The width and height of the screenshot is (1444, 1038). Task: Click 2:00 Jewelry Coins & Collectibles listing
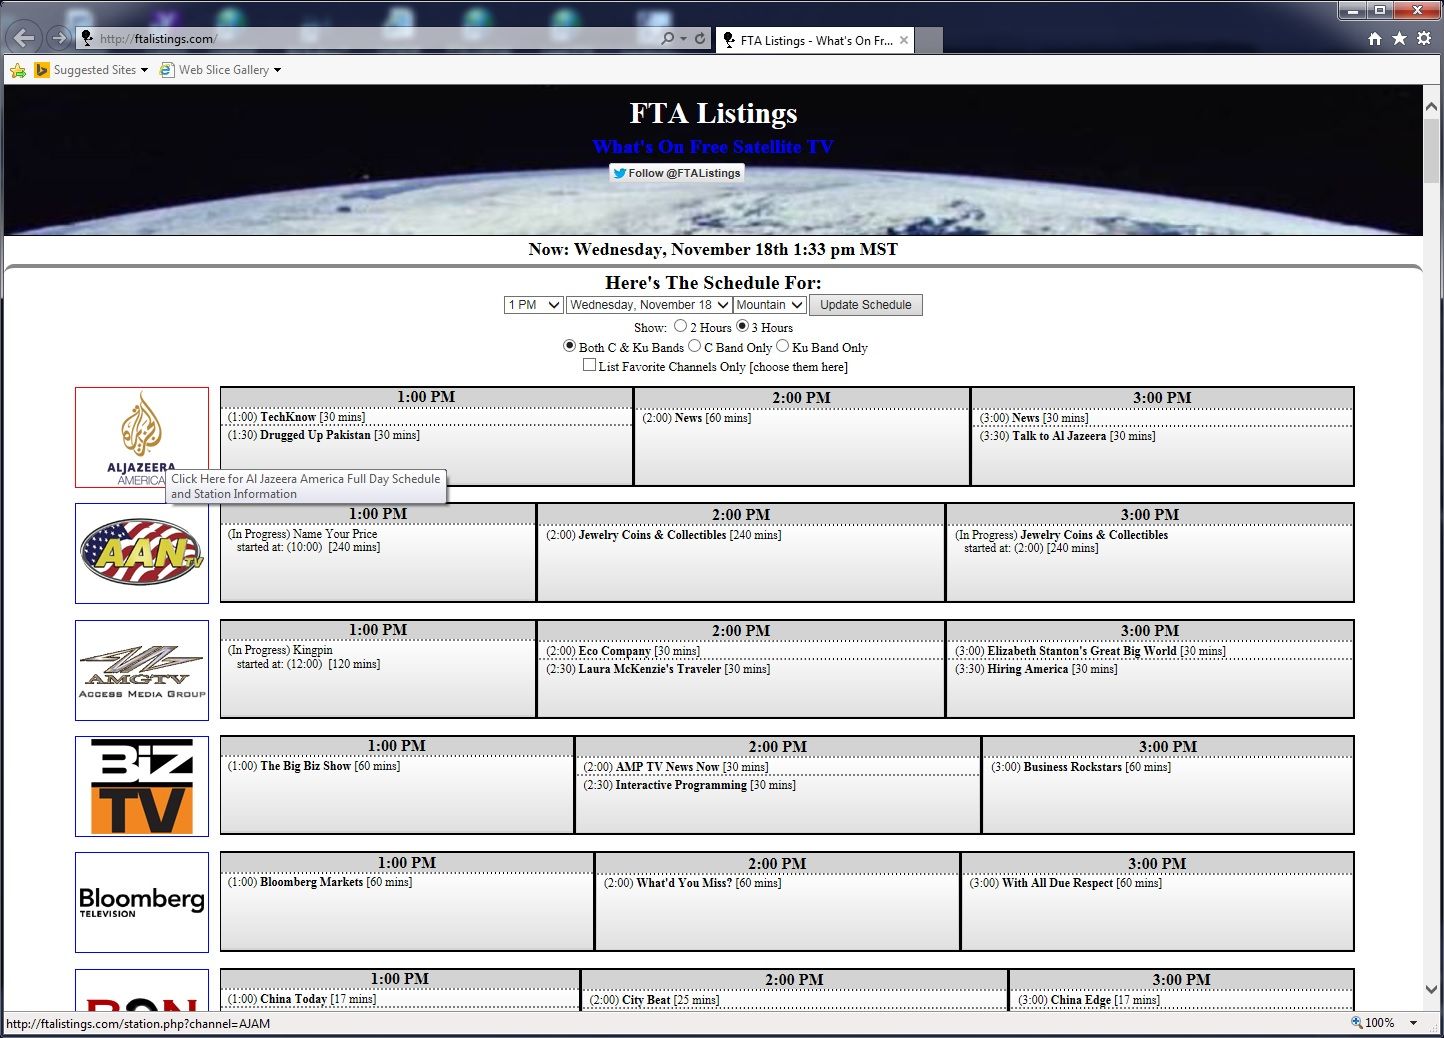pyautogui.click(x=652, y=535)
